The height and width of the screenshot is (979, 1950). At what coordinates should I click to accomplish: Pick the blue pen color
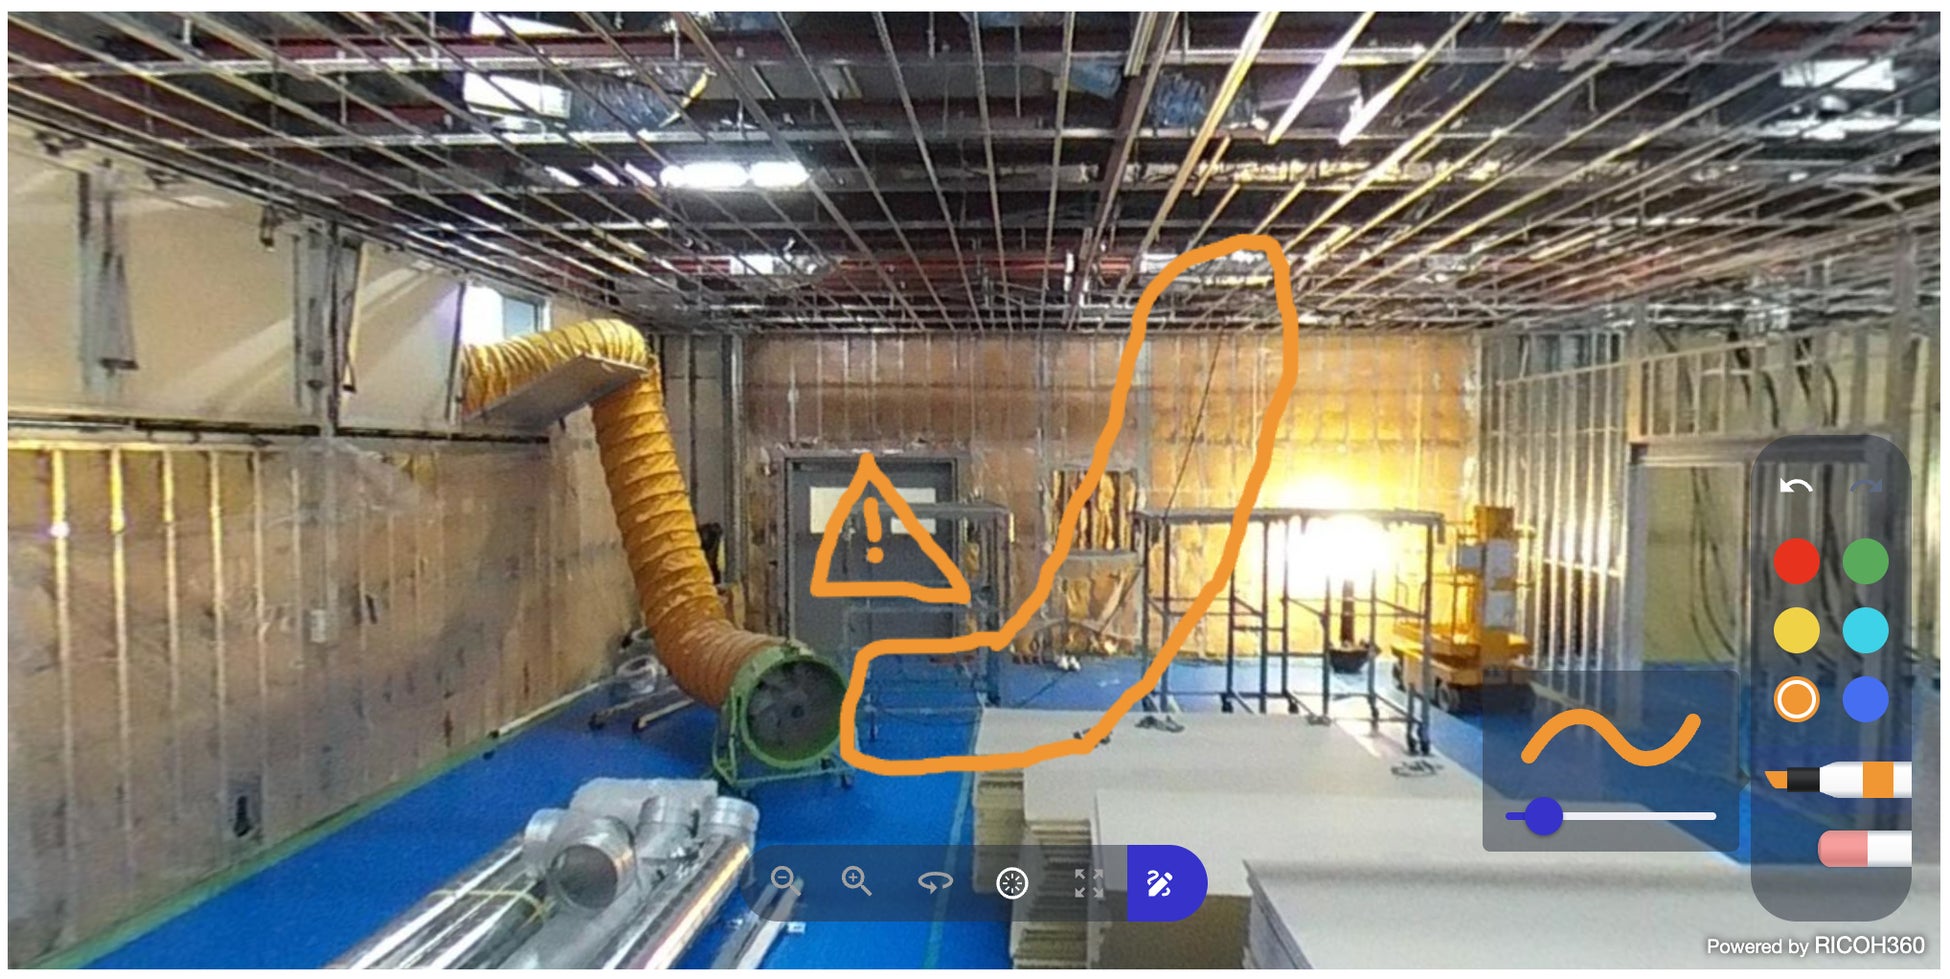tap(1866, 699)
